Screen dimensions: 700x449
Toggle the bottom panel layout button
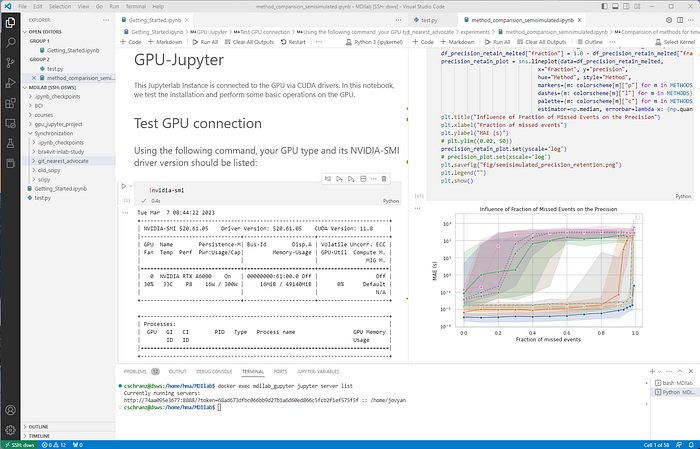[x=615, y=6]
